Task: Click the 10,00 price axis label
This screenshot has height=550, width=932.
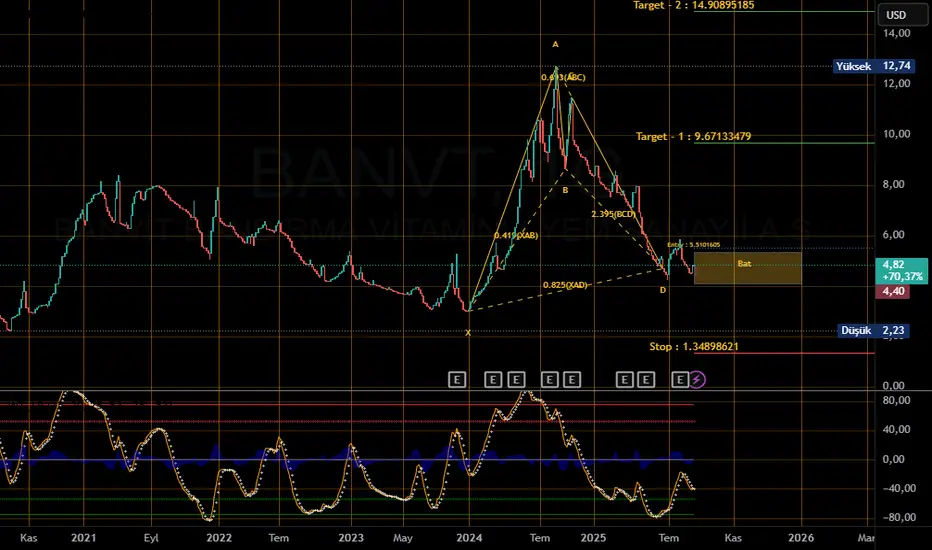Action: (x=895, y=134)
